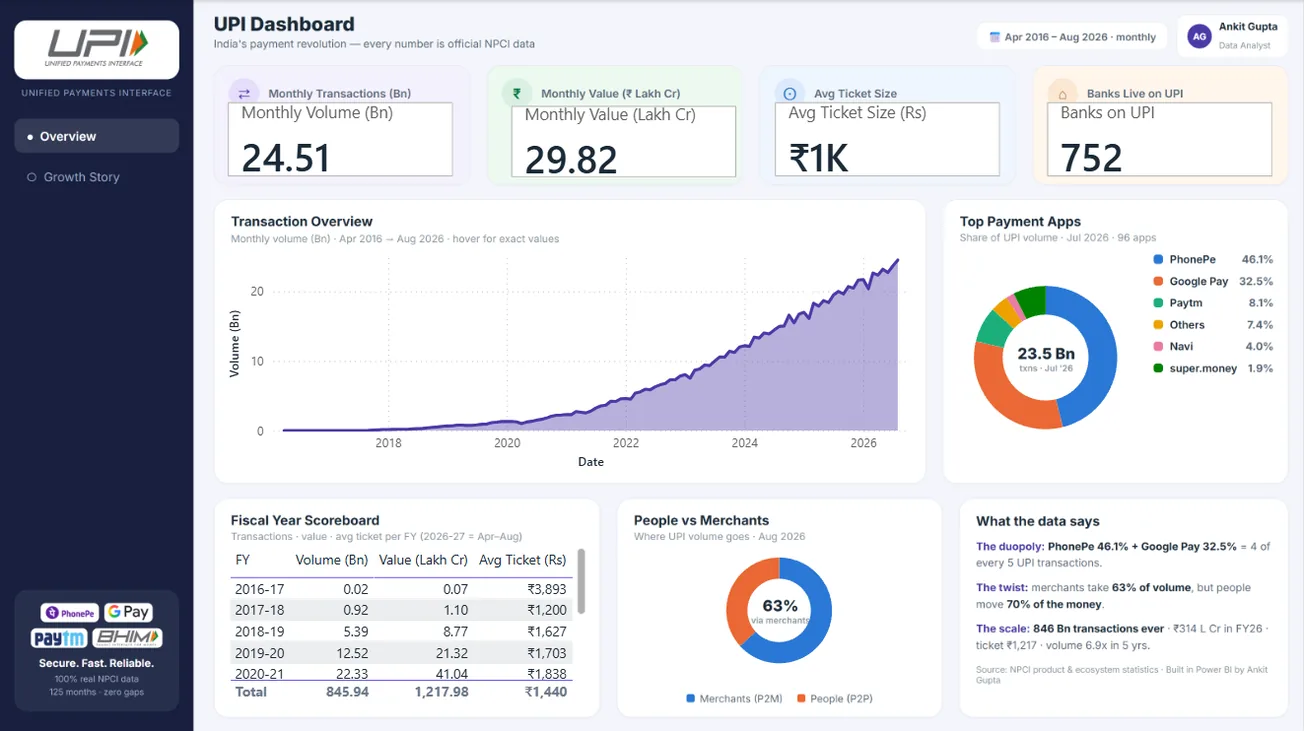This screenshot has height=731, width=1304.
Task: Click the 63% center label of the merchants donut
Action: pos(780,606)
